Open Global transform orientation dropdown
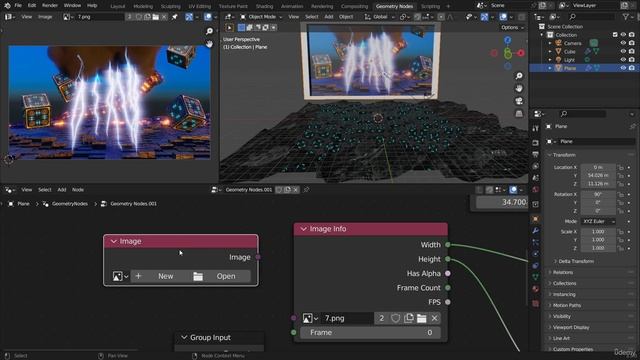Screen dimensions: 640x360 click(x=379, y=17)
